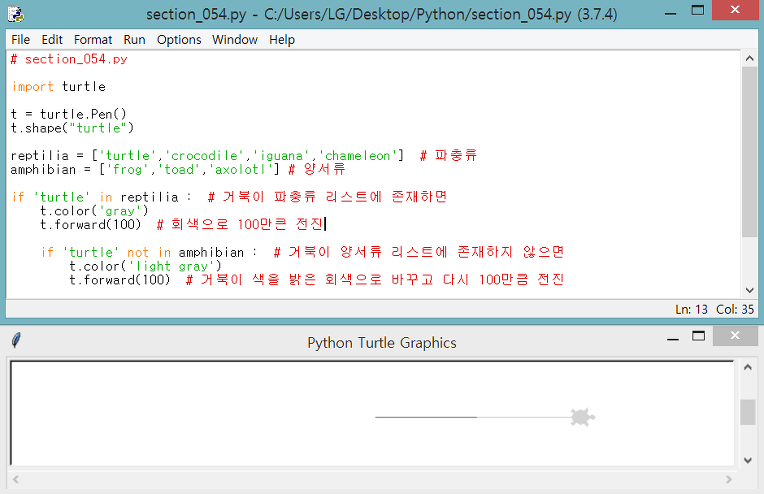Click the "t.color('light gray')" line
This screenshot has height=494, width=764.
tap(145, 266)
